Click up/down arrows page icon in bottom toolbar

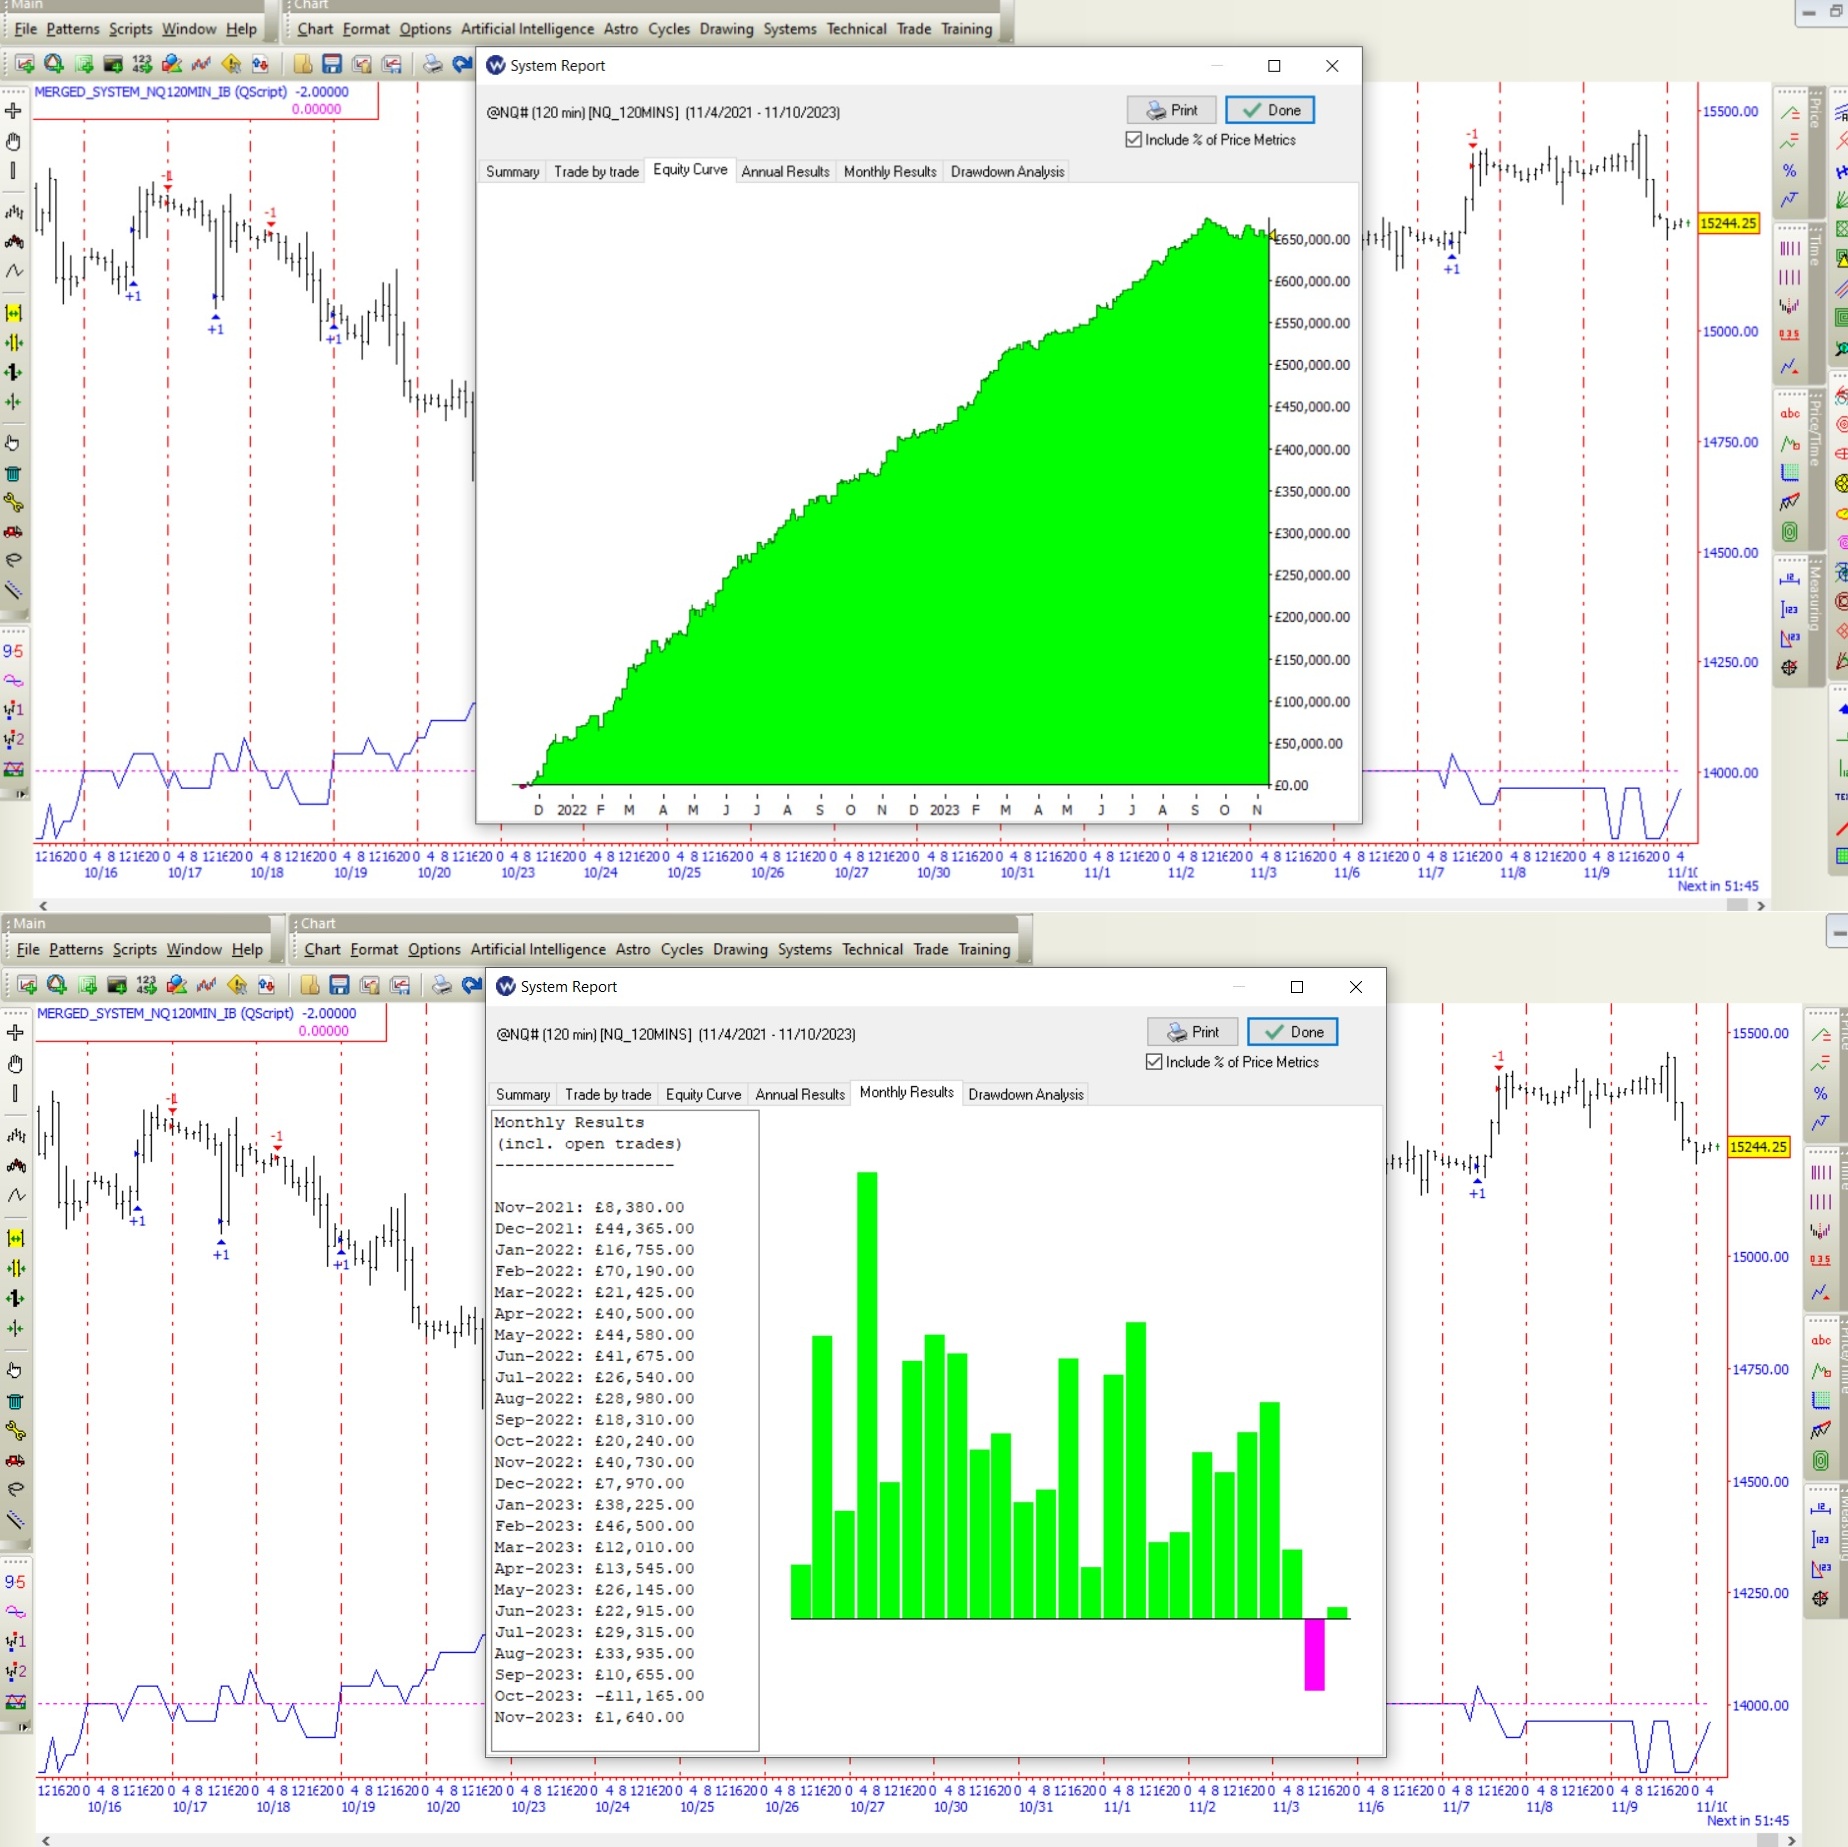tap(266, 986)
